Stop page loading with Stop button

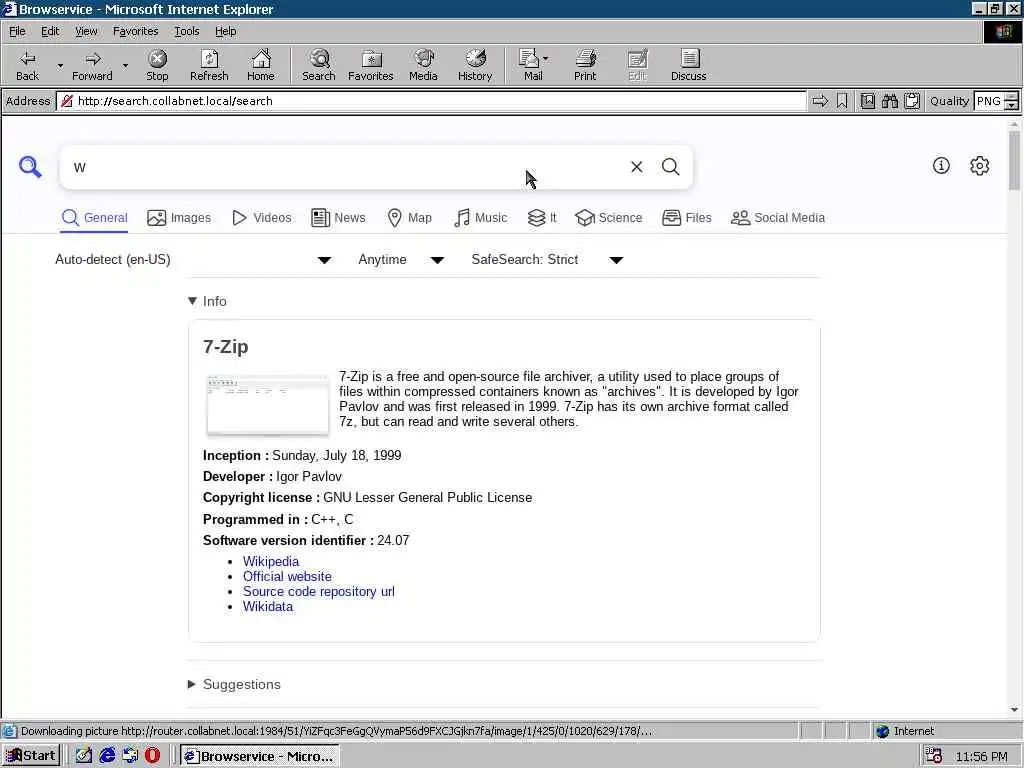[157, 65]
